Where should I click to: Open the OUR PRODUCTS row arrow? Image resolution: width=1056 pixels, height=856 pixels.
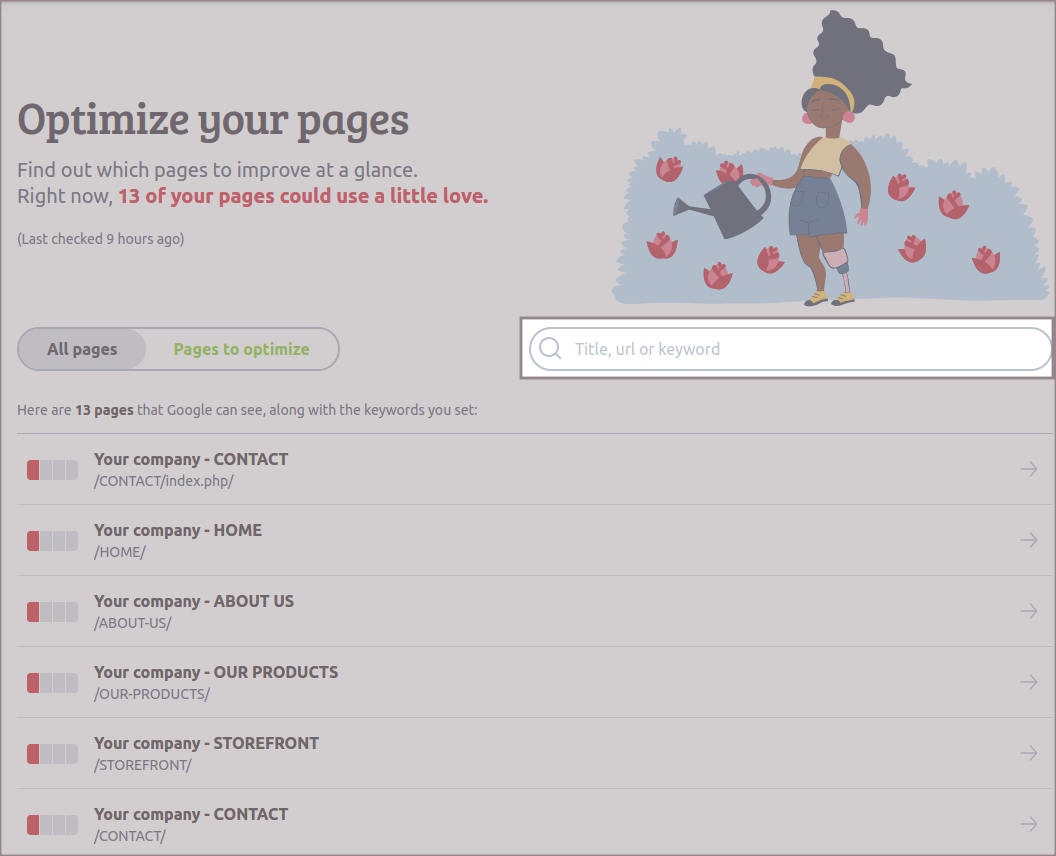point(1028,682)
